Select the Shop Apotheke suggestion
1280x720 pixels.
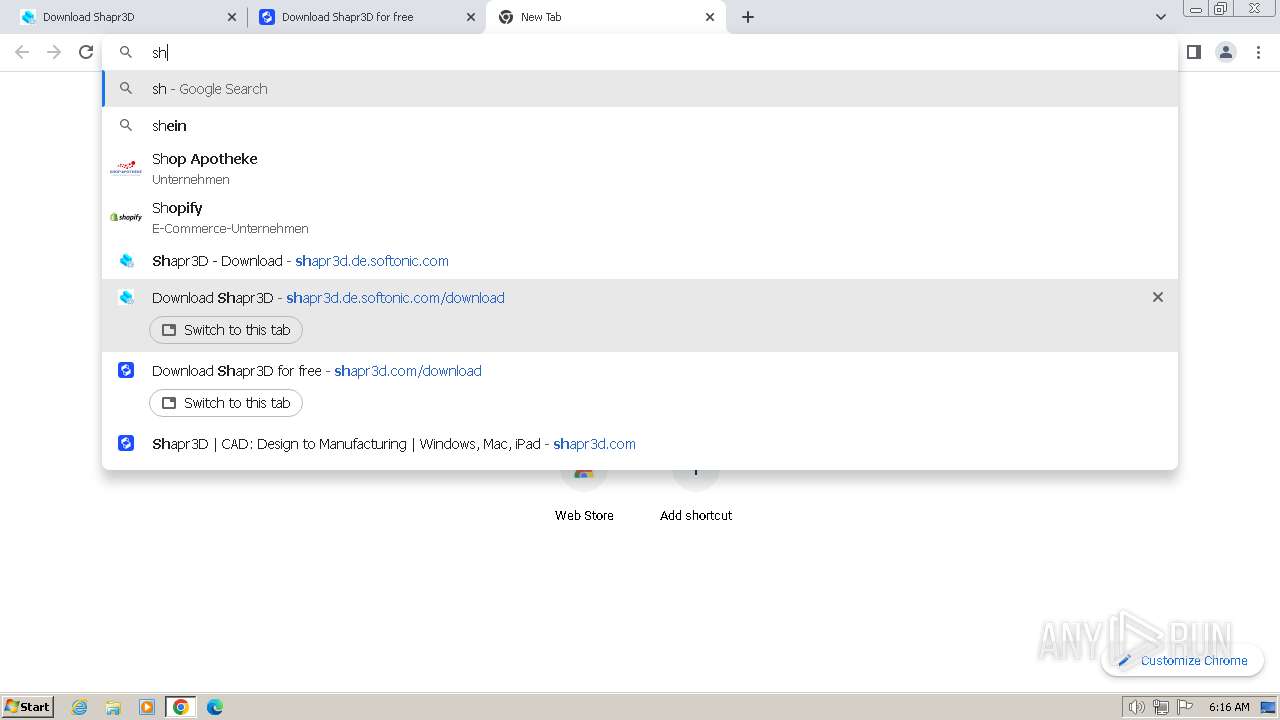click(x=640, y=168)
